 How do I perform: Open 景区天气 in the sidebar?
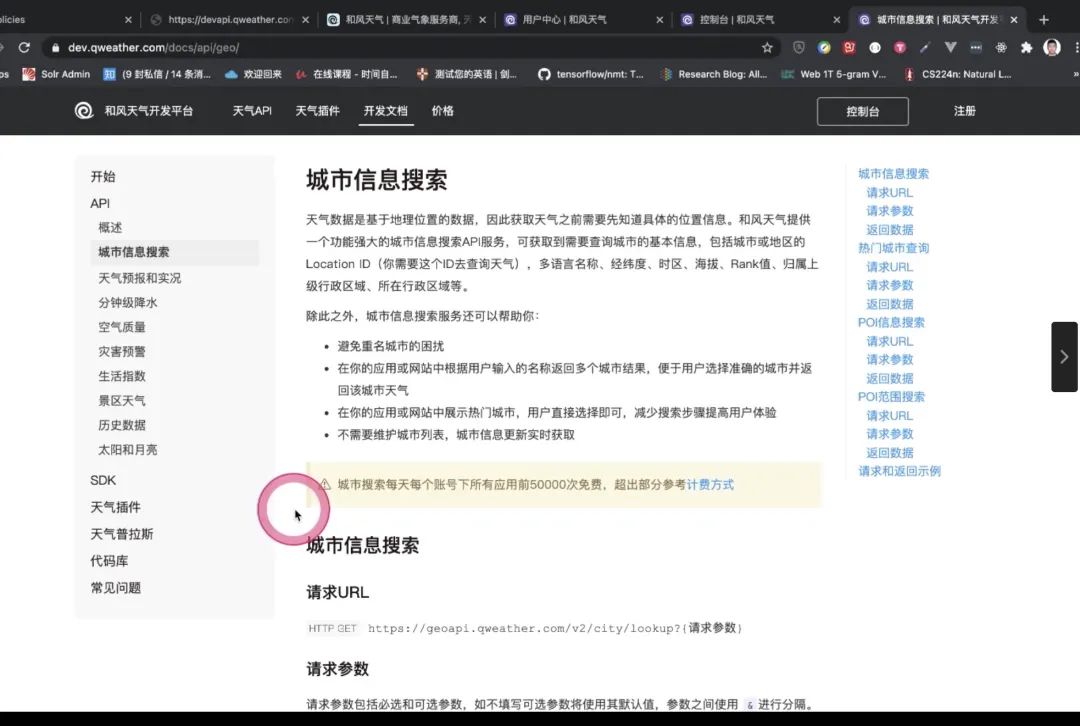pyautogui.click(x=122, y=401)
